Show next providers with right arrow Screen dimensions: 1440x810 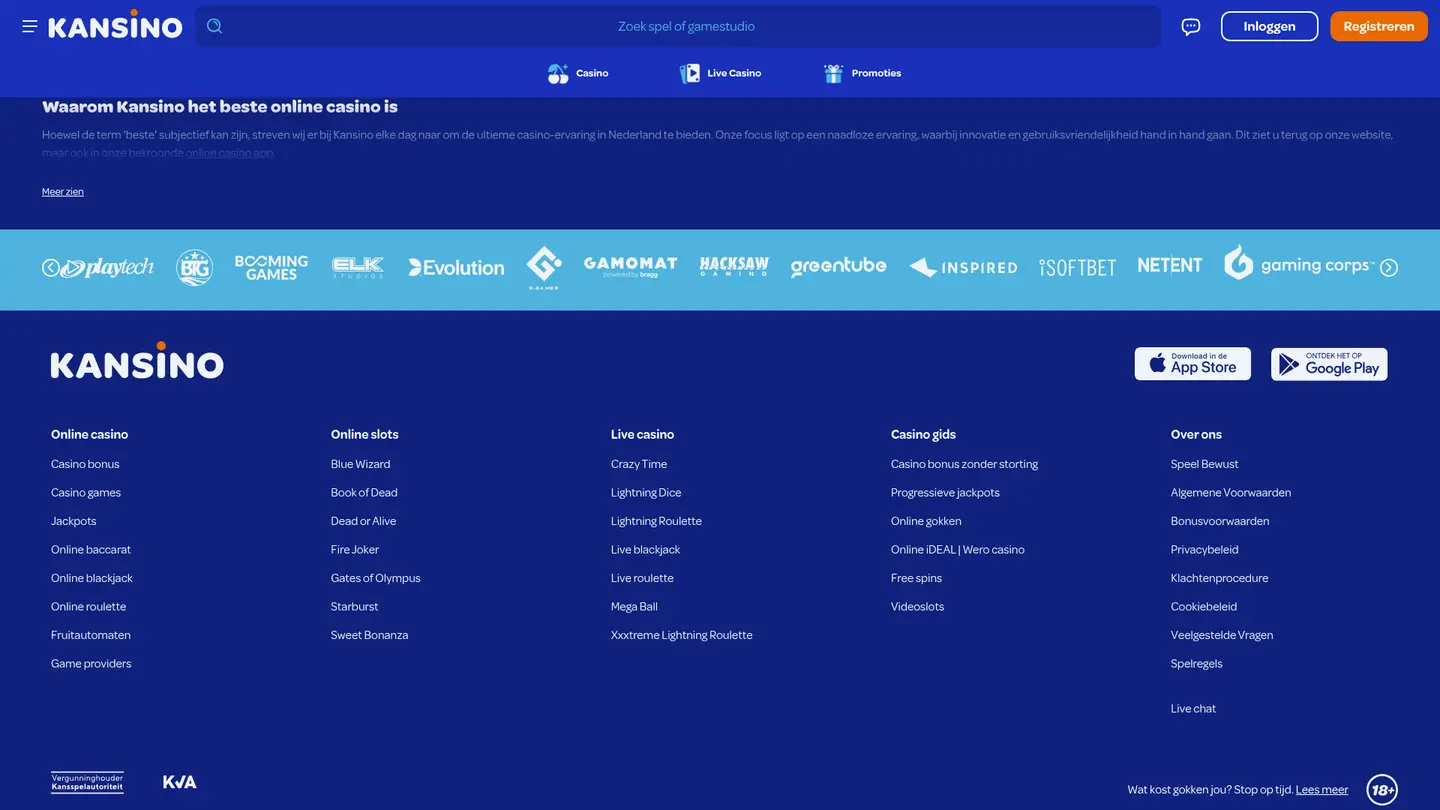[1389, 268]
